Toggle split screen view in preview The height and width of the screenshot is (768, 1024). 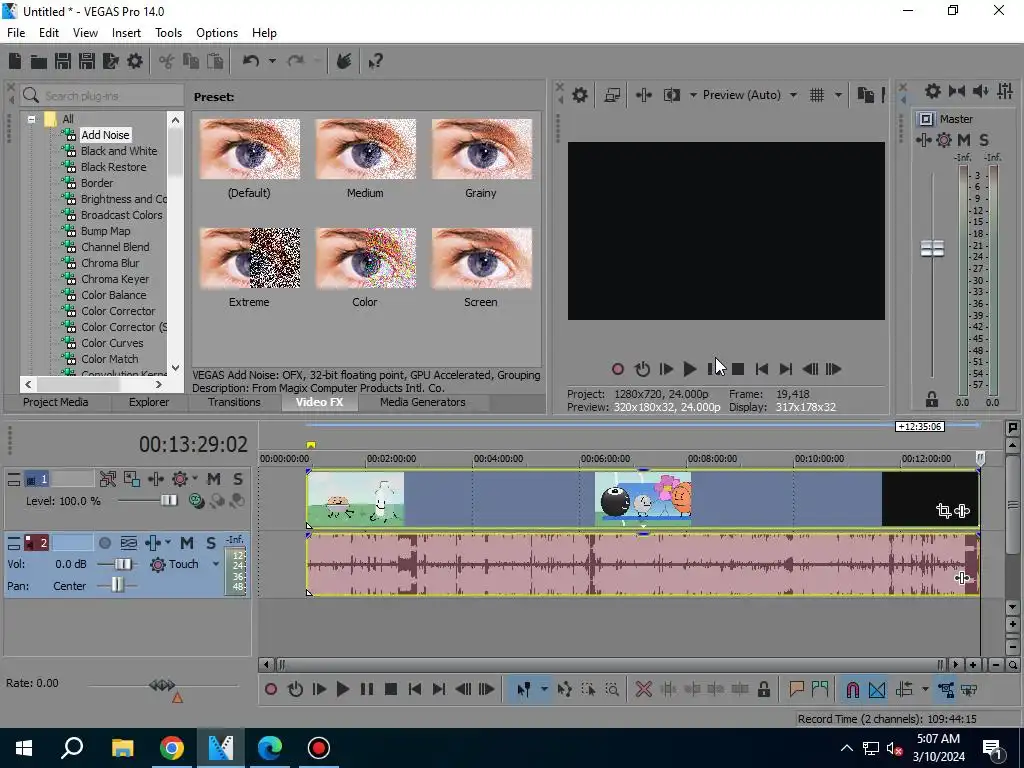point(671,95)
